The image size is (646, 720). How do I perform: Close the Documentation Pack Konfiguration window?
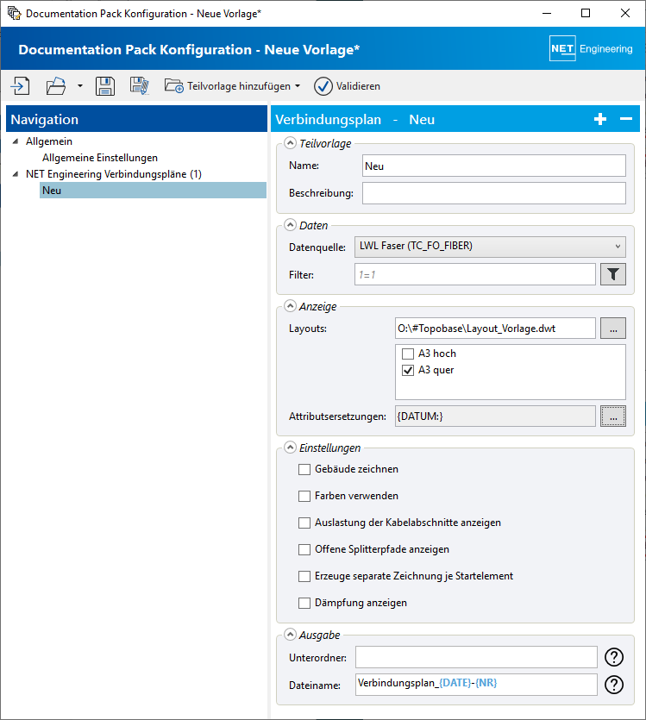[x=625, y=13]
